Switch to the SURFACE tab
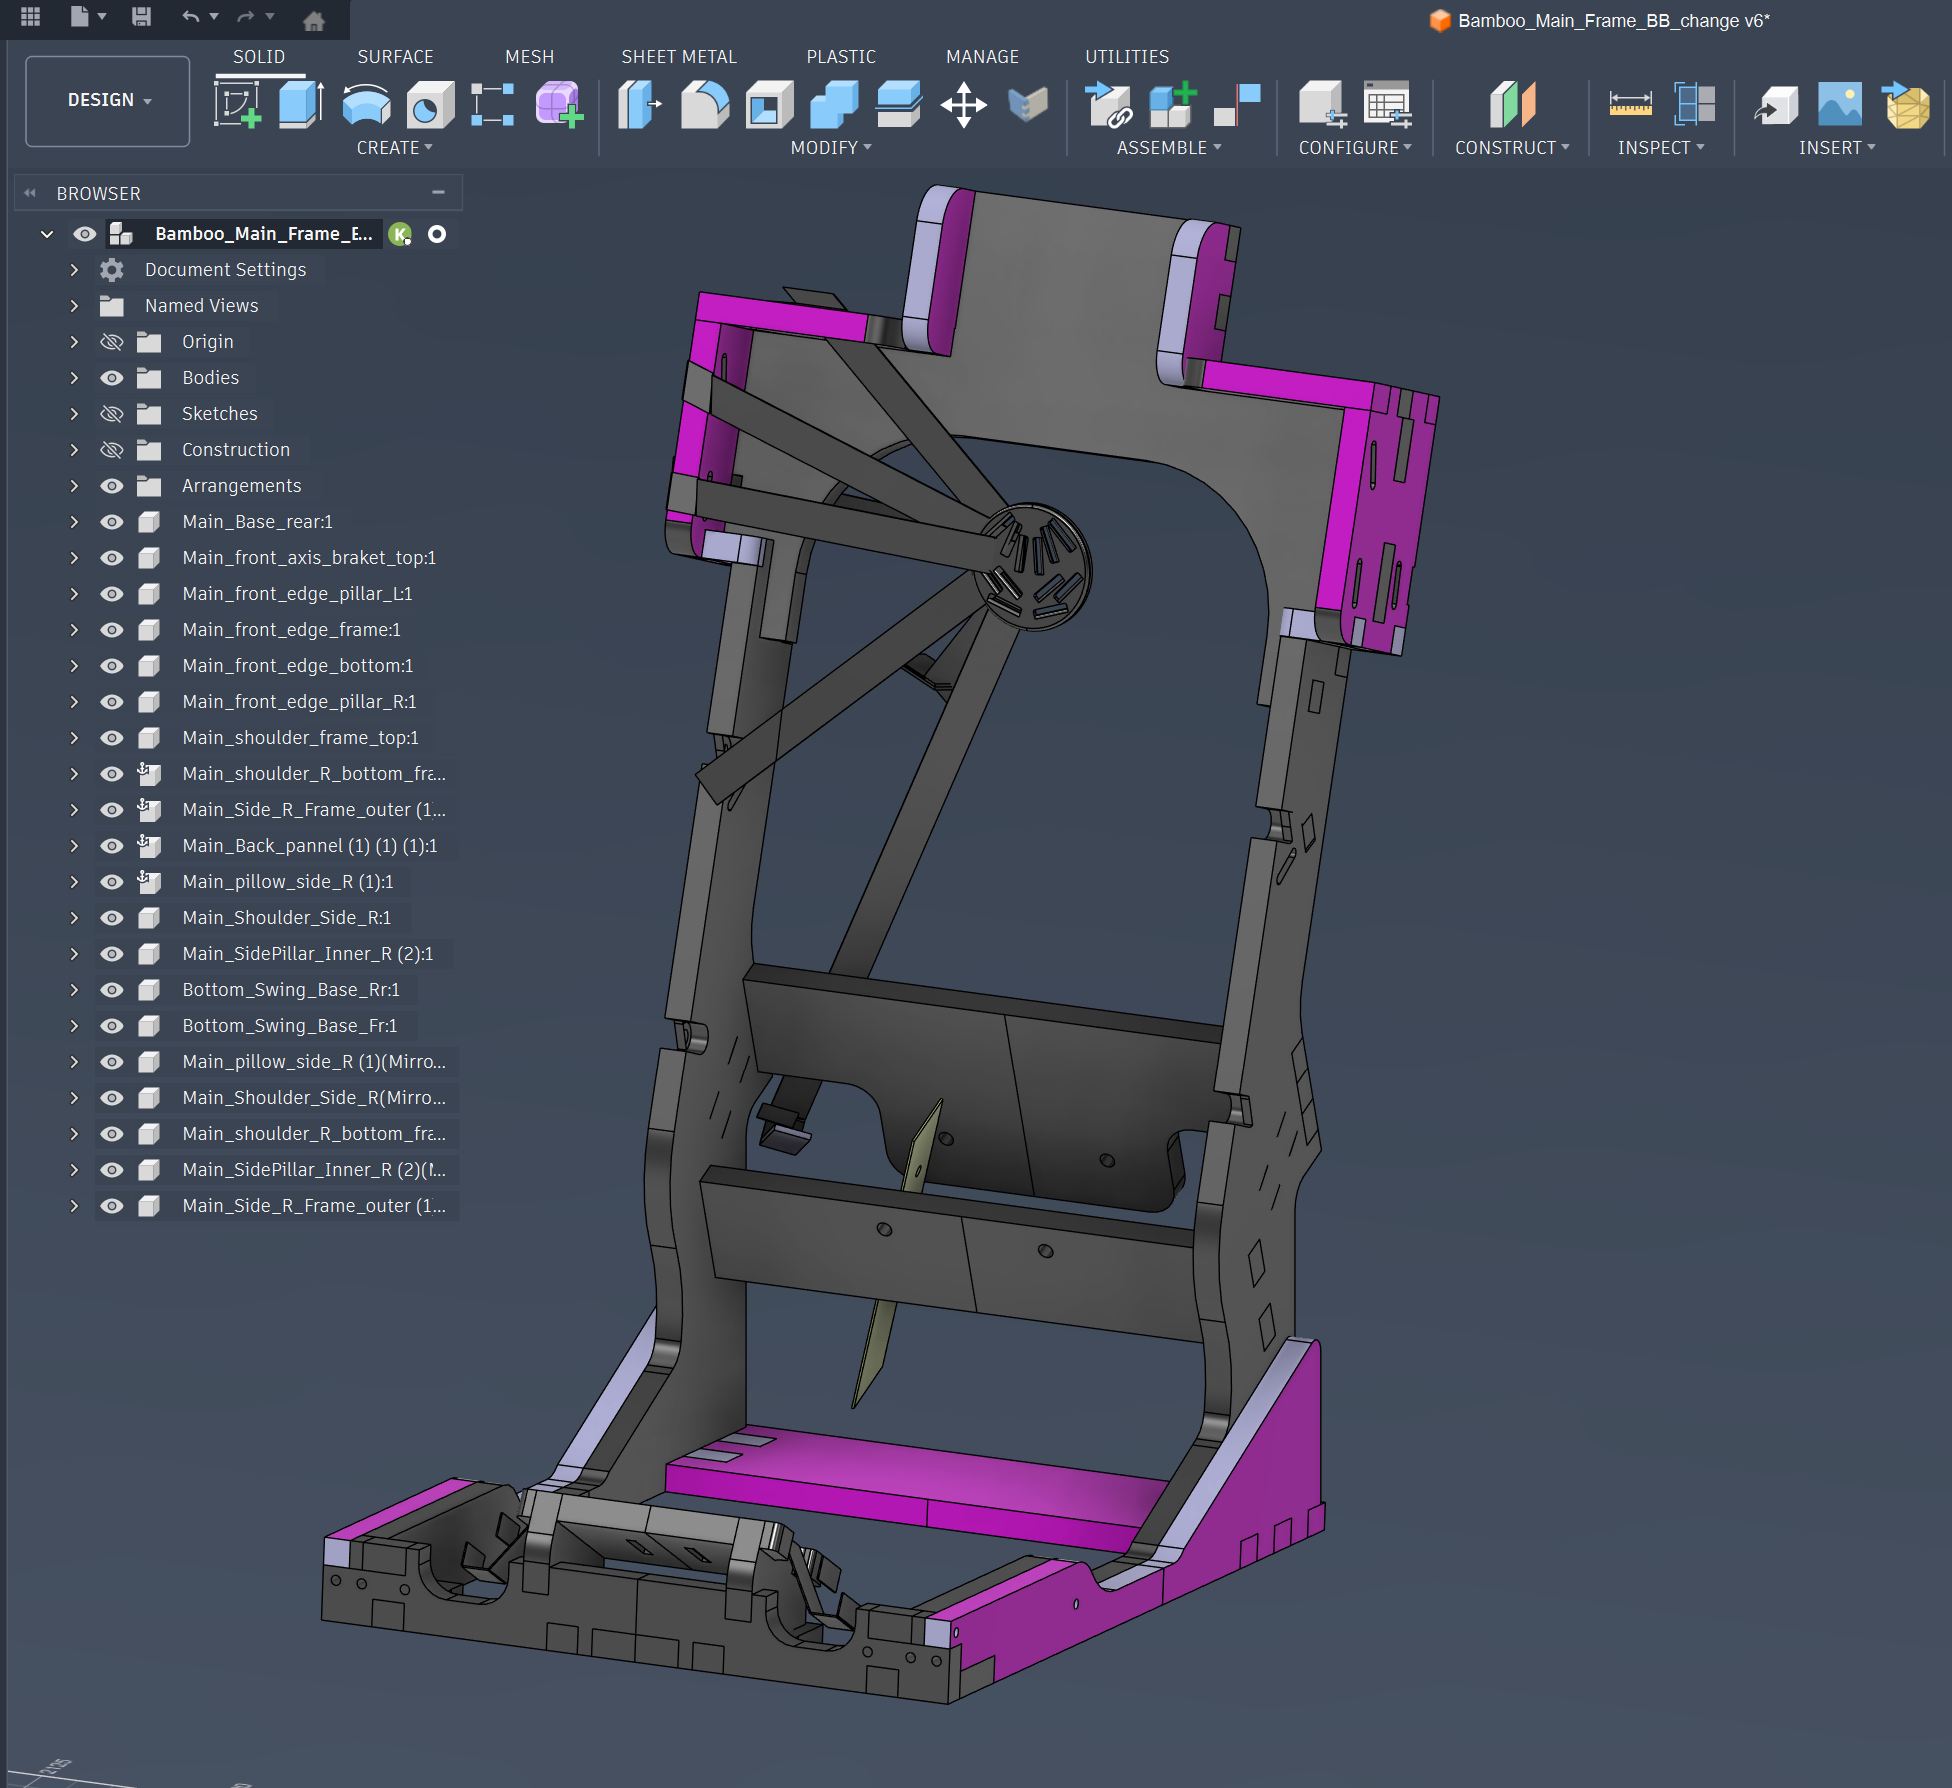The image size is (1952, 1788). click(395, 57)
